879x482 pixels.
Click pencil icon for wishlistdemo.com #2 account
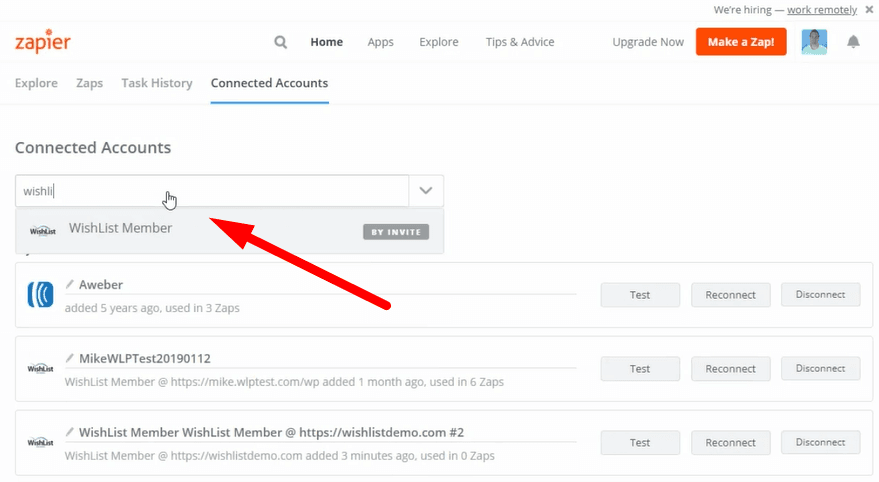(x=70, y=432)
